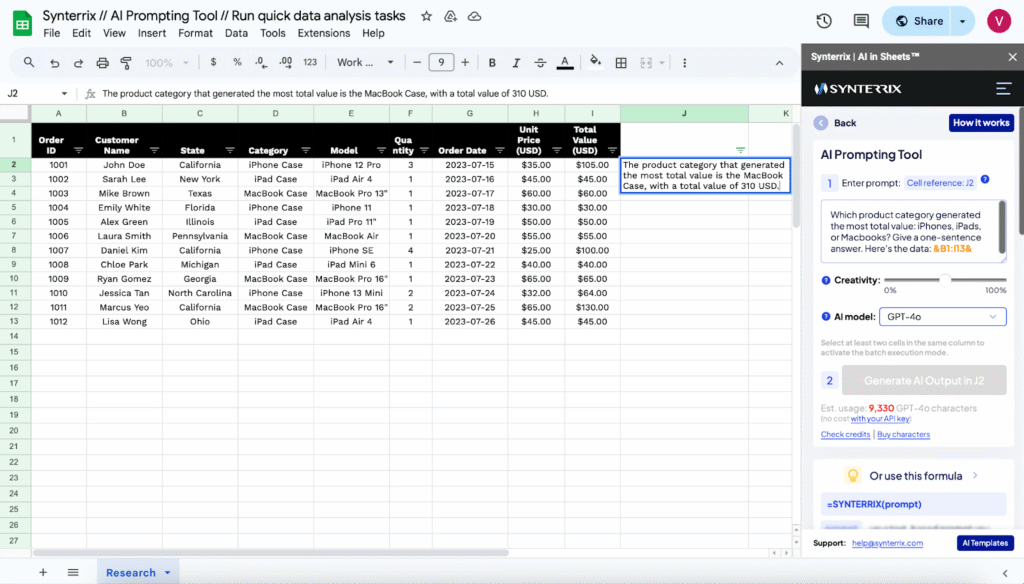Open the Category column filter
Screen dimensions: 1024x584
tap(306, 150)
